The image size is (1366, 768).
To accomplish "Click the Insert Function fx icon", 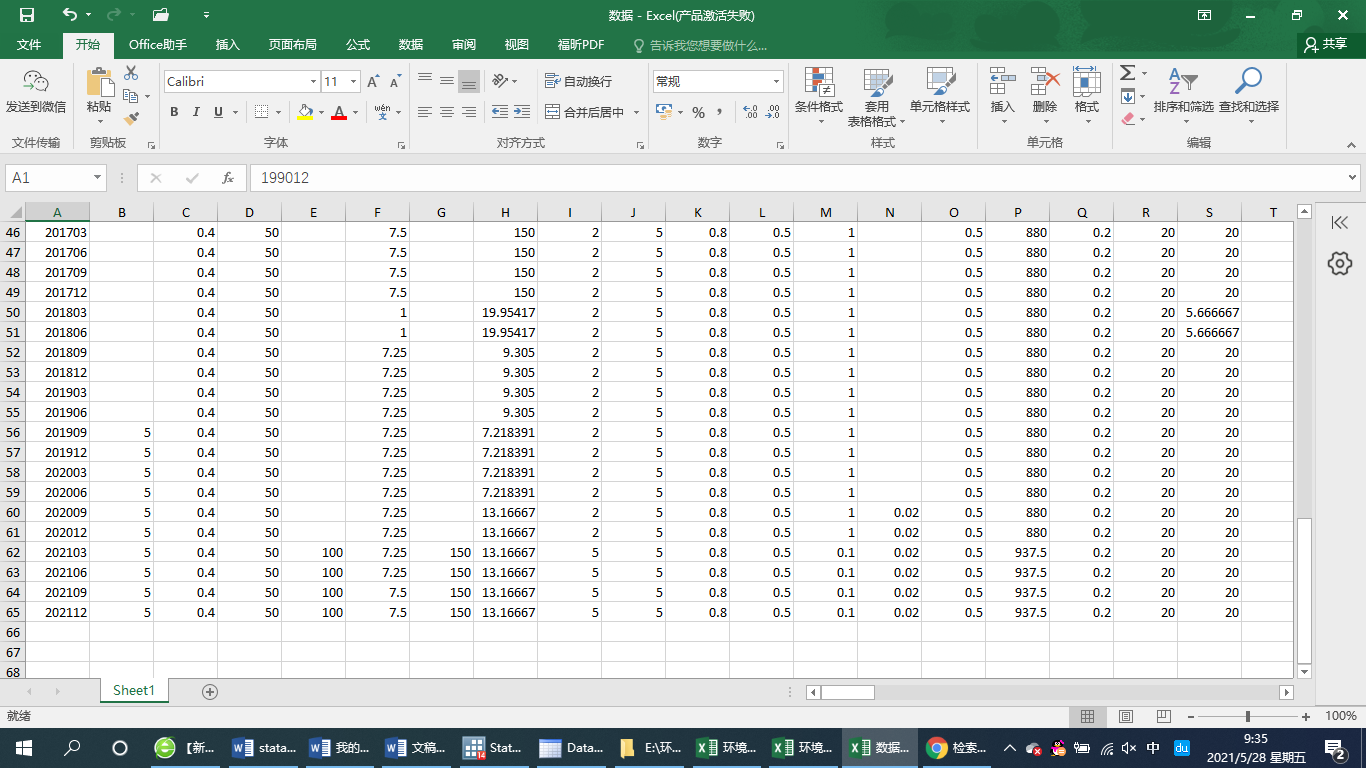I will [228, 178].
